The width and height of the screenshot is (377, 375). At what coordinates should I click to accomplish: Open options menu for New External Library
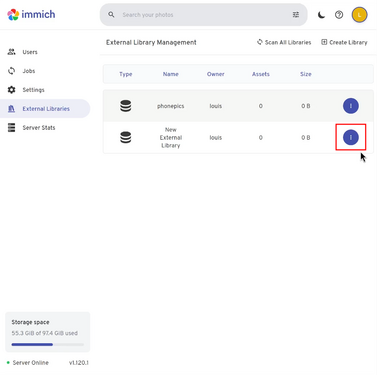click(351, 137)
